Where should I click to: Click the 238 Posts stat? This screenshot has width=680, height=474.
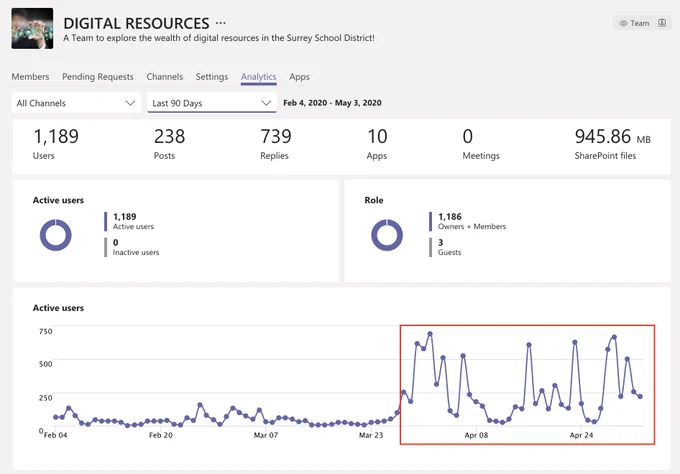point(170,144)
